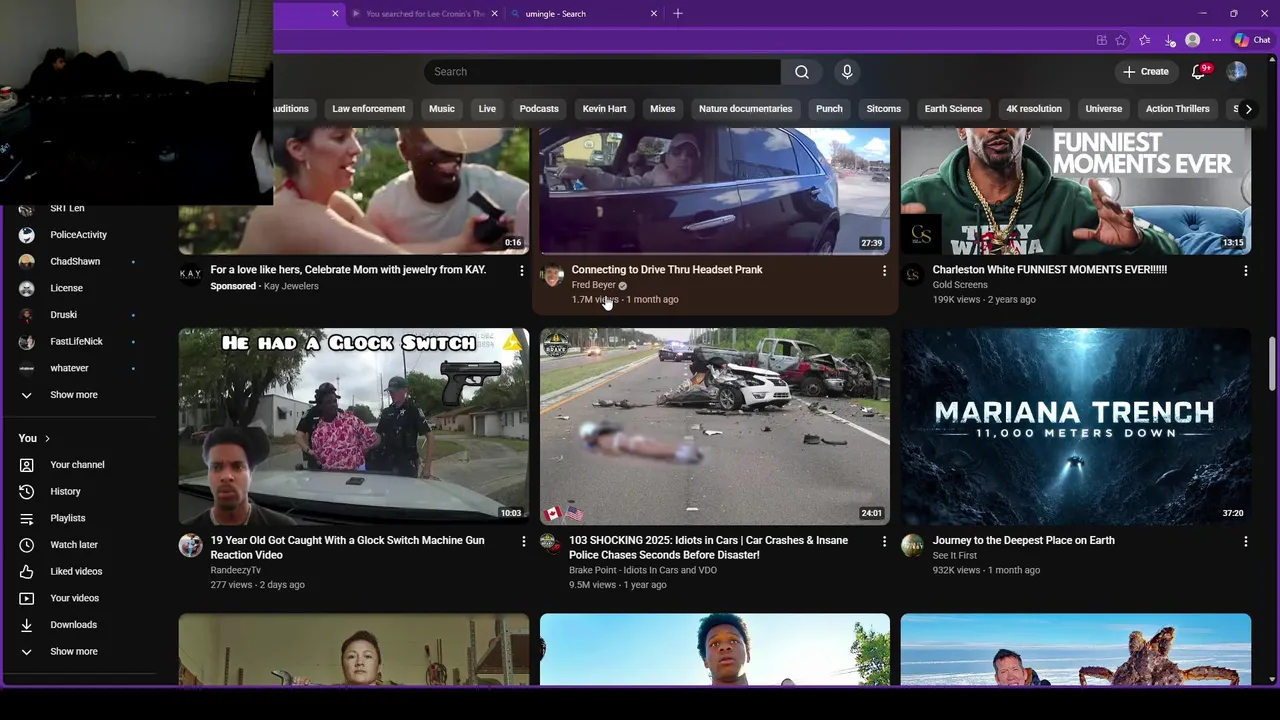Open the browser downloads icon

(1169, 40)
